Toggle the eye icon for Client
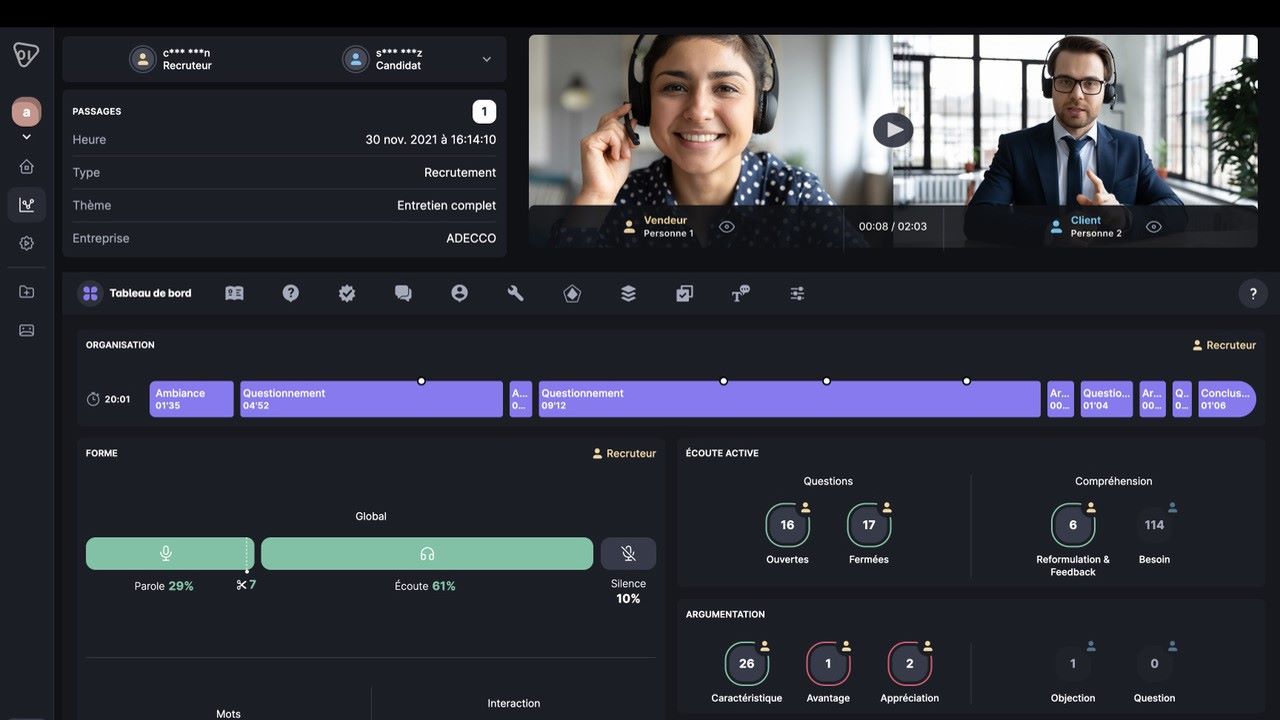Screen dimensions: 1280x720 (x=1154, y=227)
